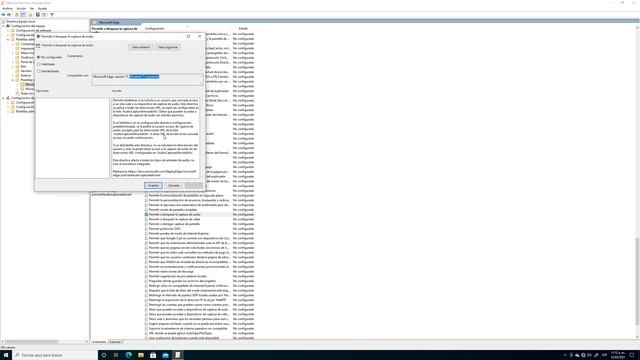Open the notification center icon
640x360 pixels.
click(x=632, y=355)
